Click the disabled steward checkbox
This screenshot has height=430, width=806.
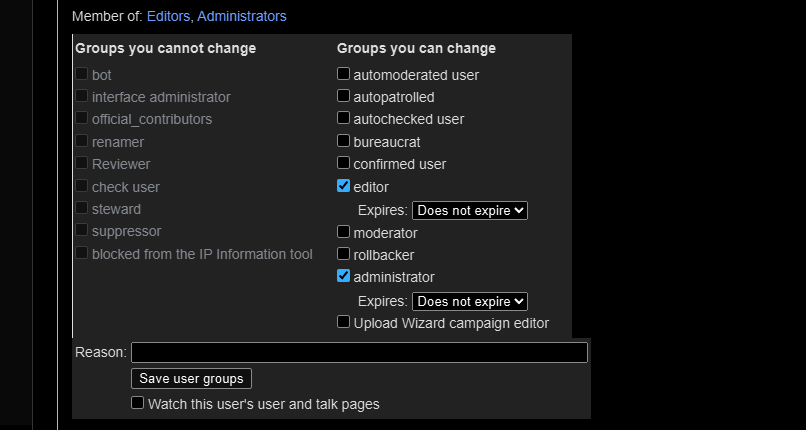tap(82, 209)
